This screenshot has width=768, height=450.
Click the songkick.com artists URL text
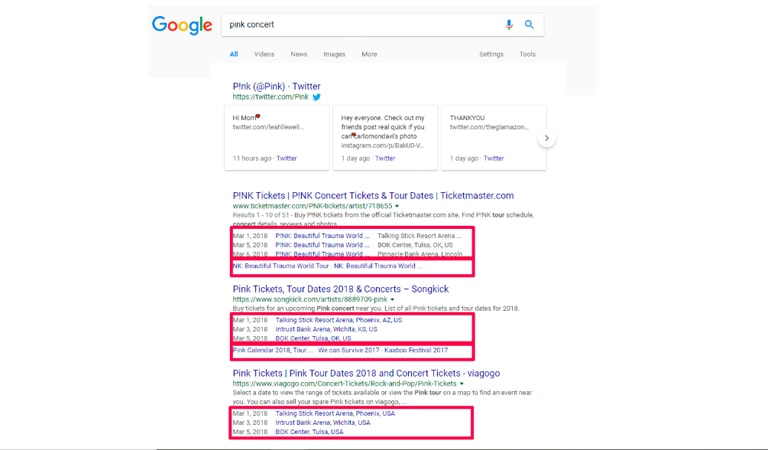pyautogui.click(x=310, y=299)
